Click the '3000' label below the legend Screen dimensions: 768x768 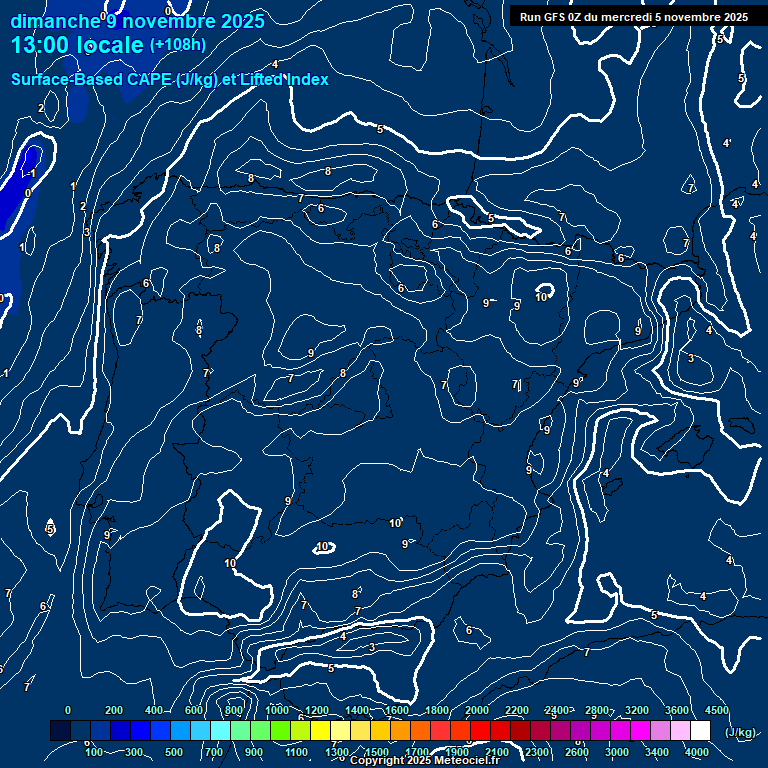point(617,752)
